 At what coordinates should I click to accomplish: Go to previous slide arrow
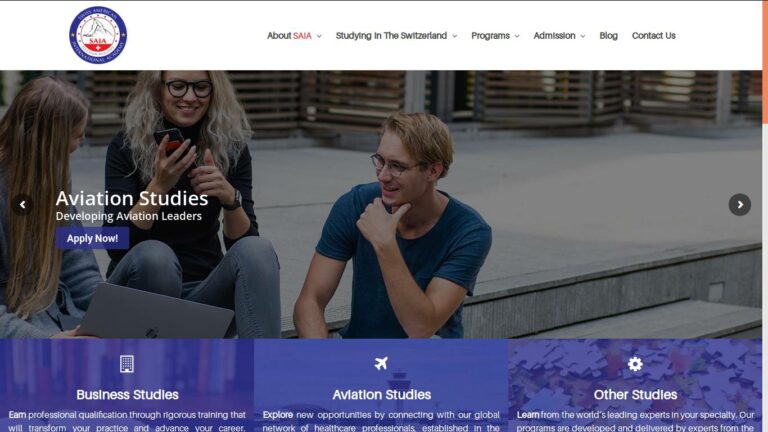pyautogui.click(x=23, y=205)
